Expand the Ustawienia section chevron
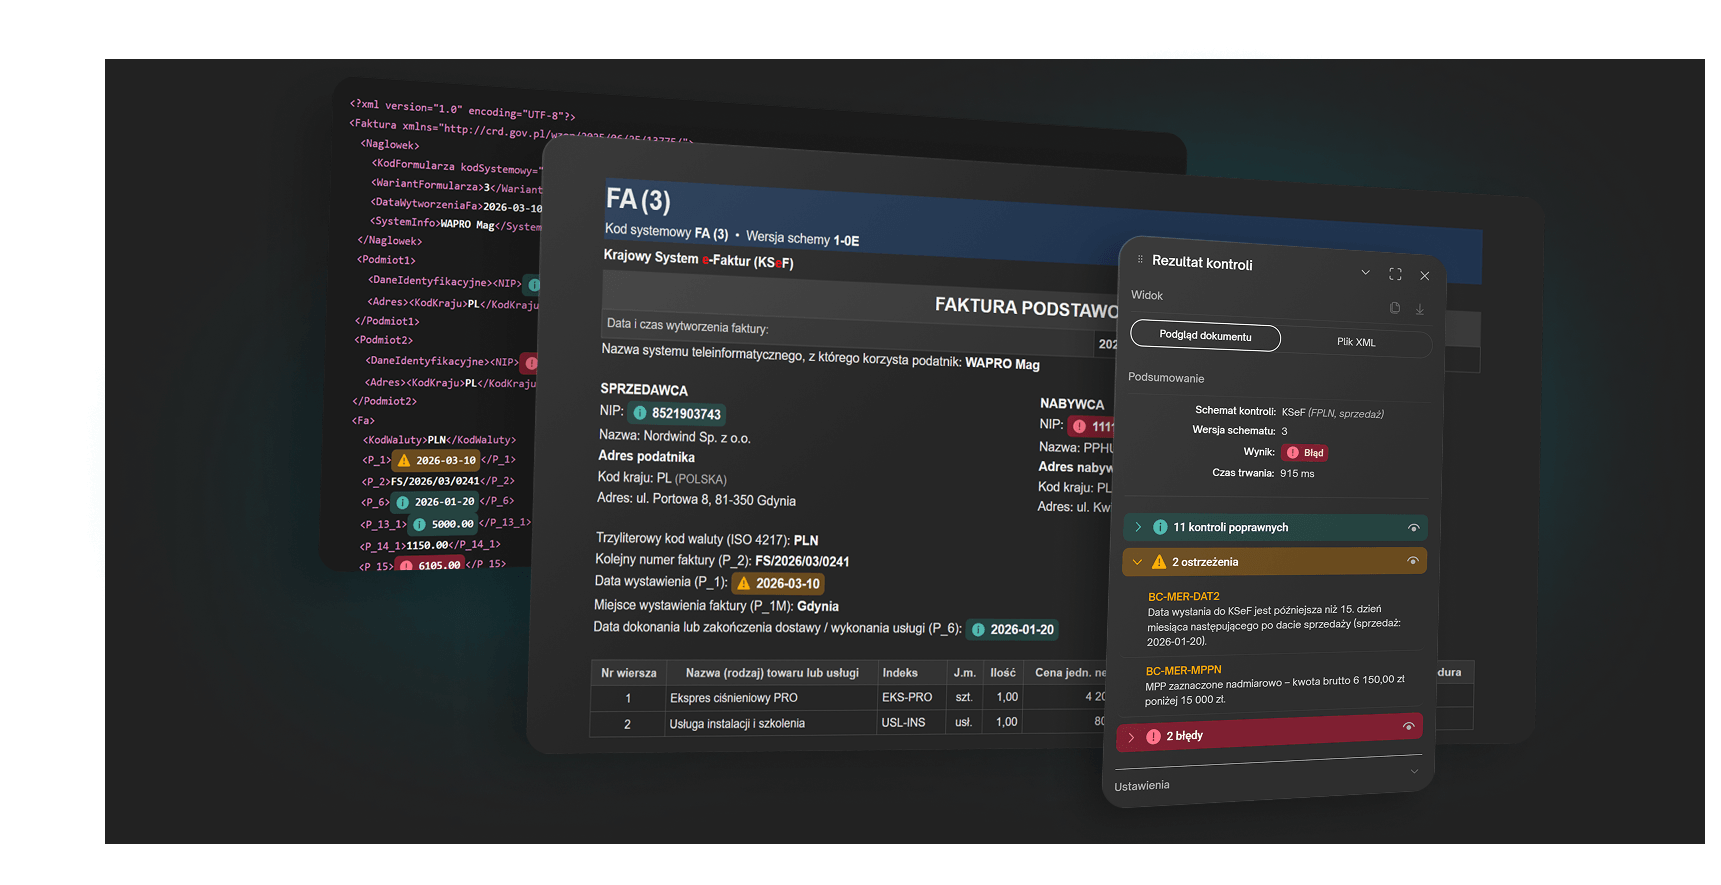 1414,771
